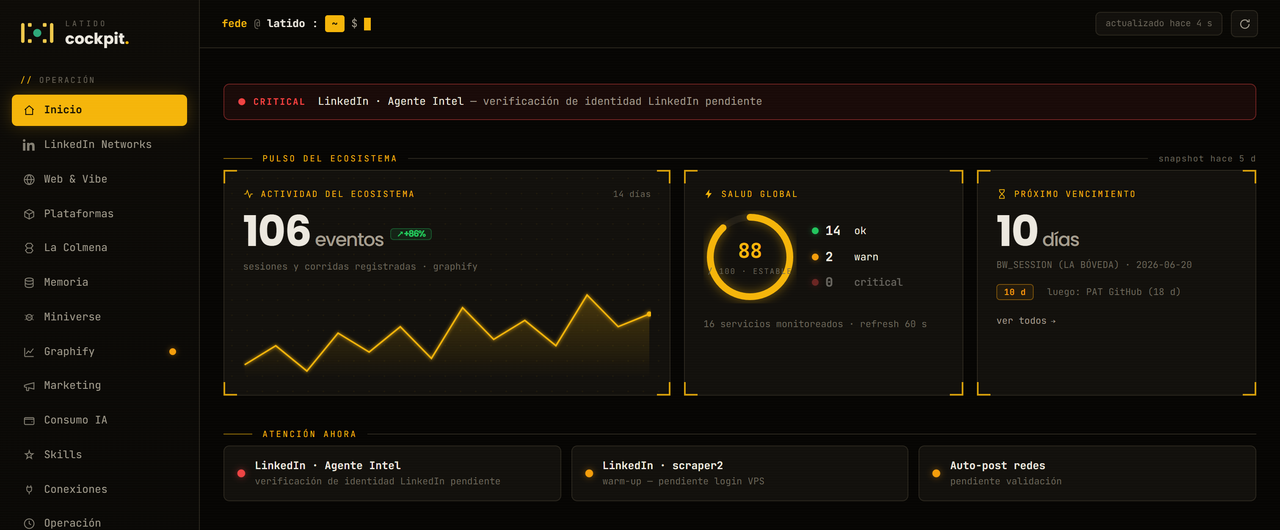
Task: Open LinkedIn Networks section
Action: coord(99,145)
